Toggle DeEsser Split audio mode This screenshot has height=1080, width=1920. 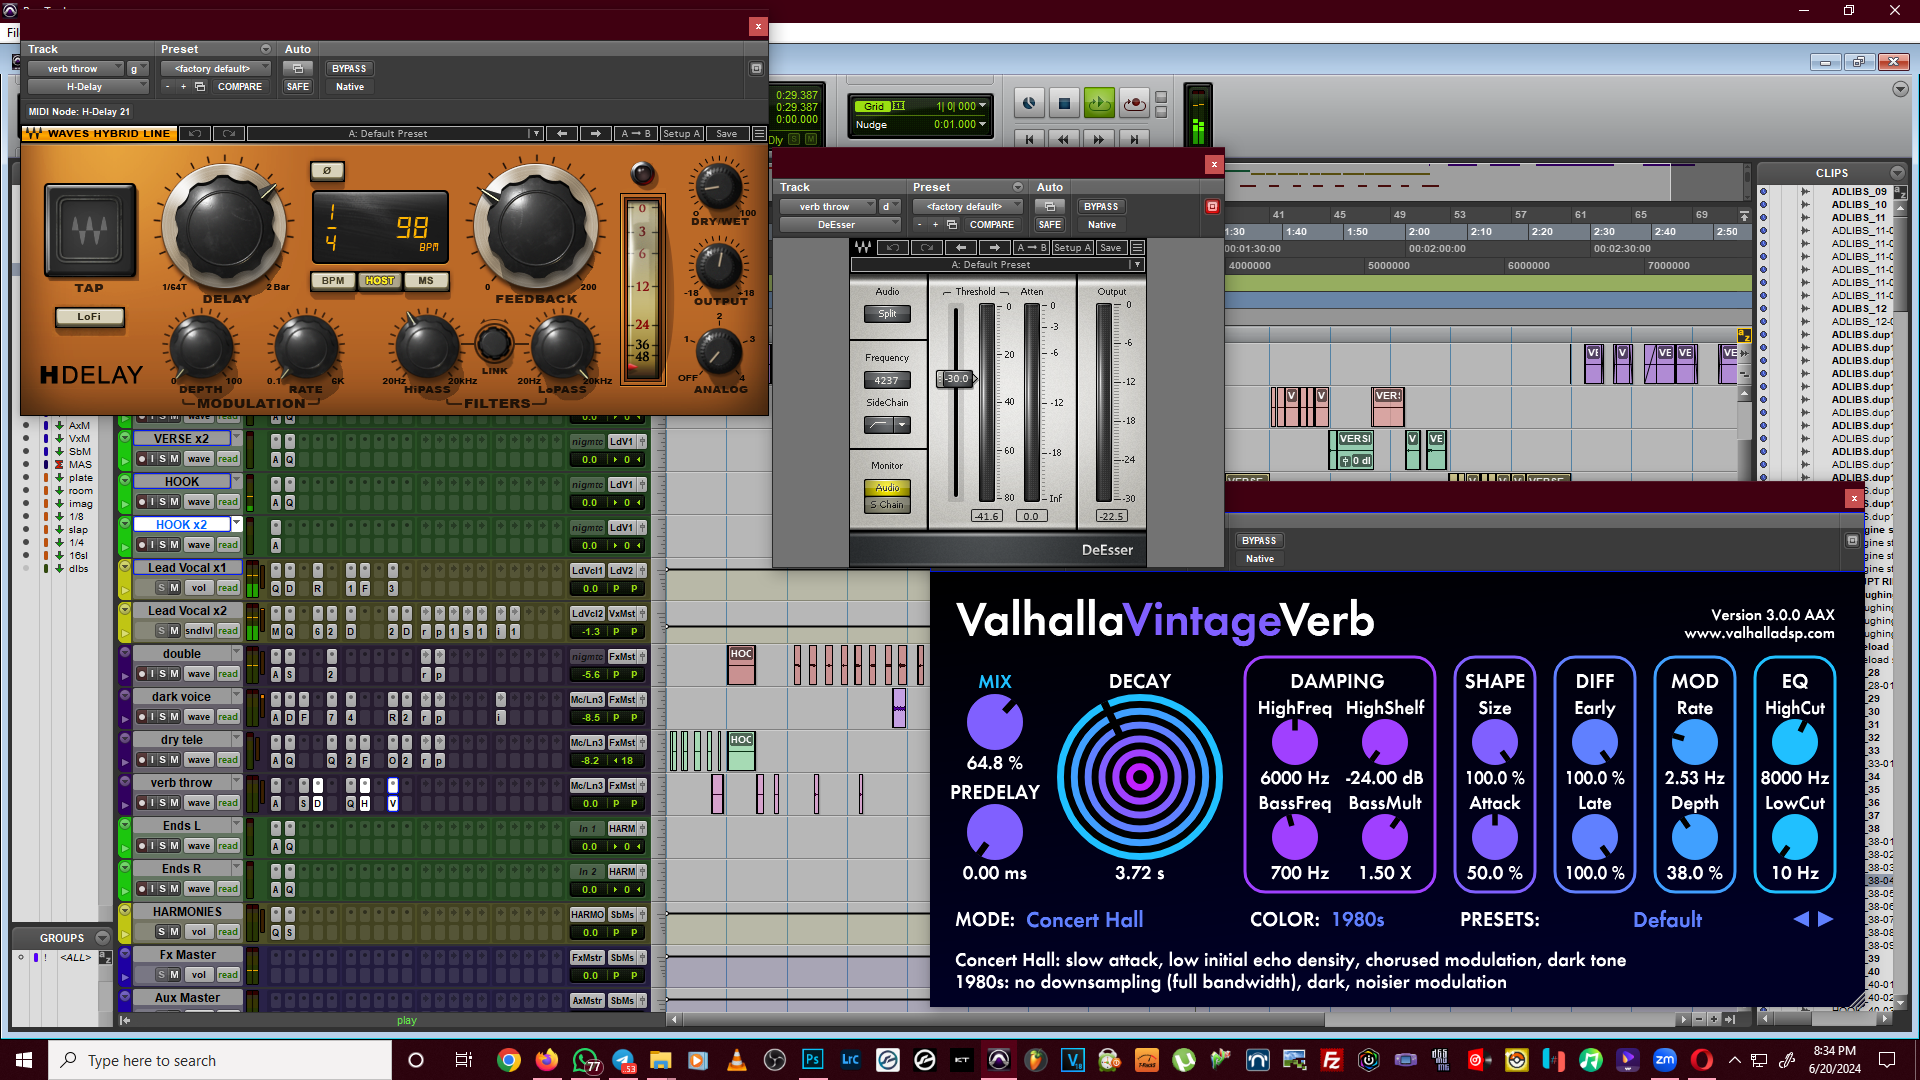coord(887,314)
